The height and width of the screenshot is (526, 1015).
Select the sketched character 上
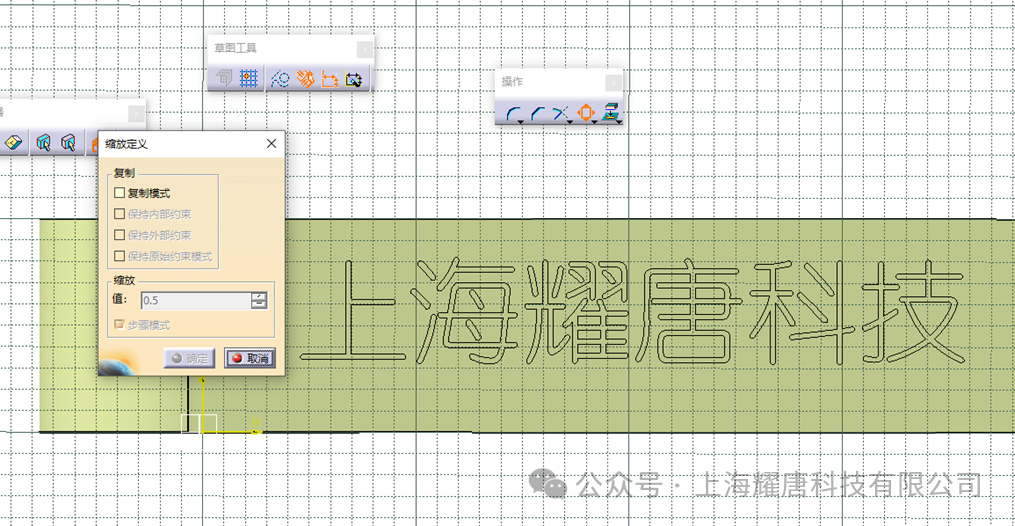(353, 312)
